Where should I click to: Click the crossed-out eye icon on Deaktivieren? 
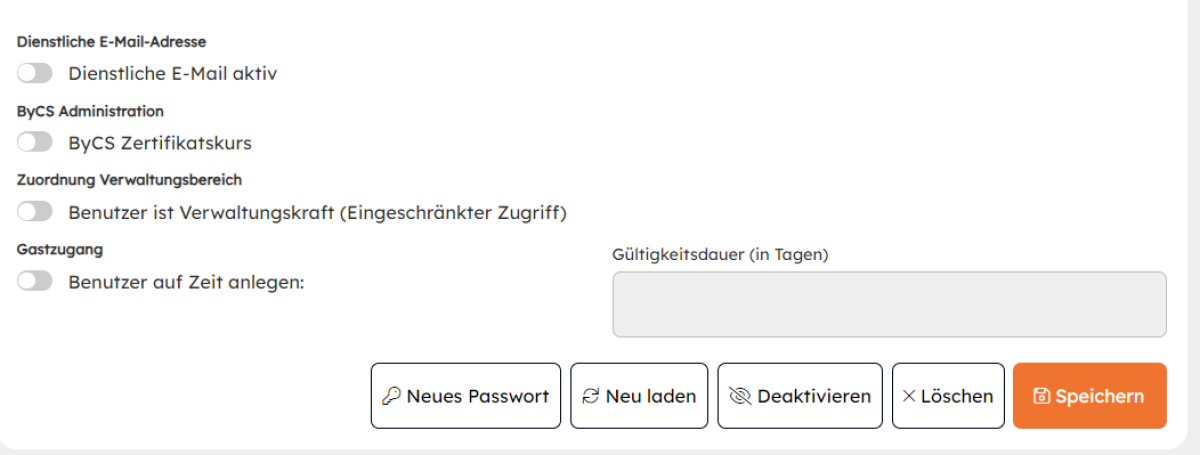coord(740,396)
